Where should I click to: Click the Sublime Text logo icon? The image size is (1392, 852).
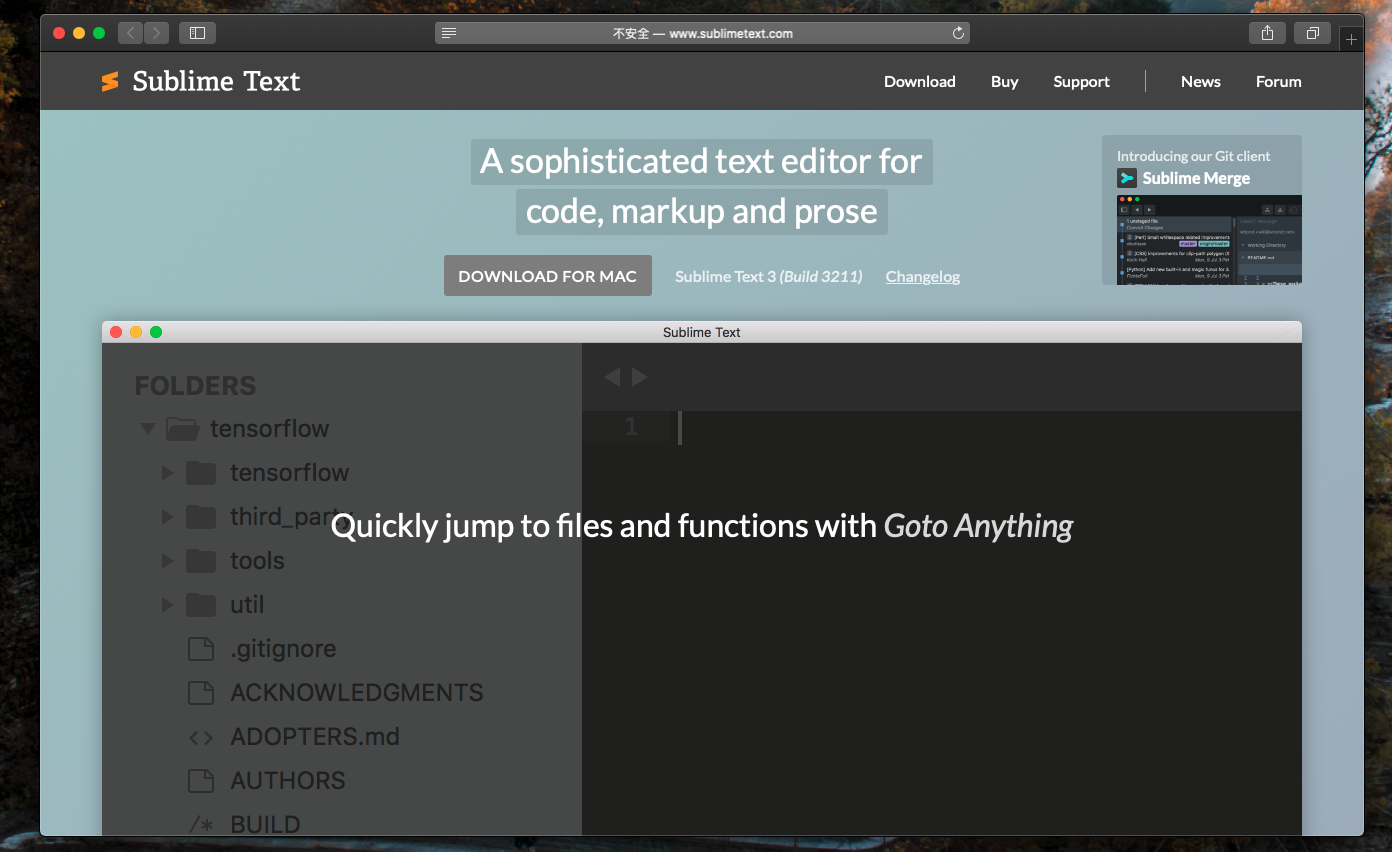pyautogui.click(x=110, y=82)
